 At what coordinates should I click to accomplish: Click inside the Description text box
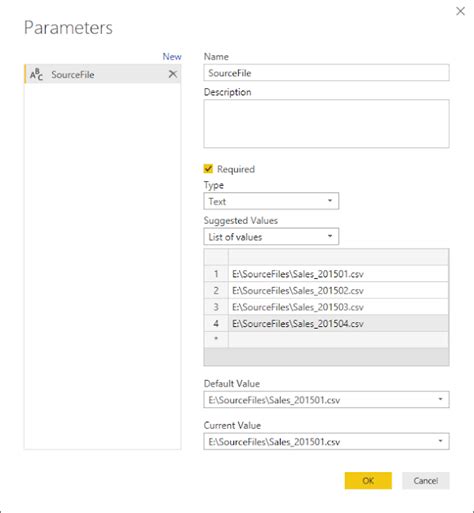coord(326,124)
